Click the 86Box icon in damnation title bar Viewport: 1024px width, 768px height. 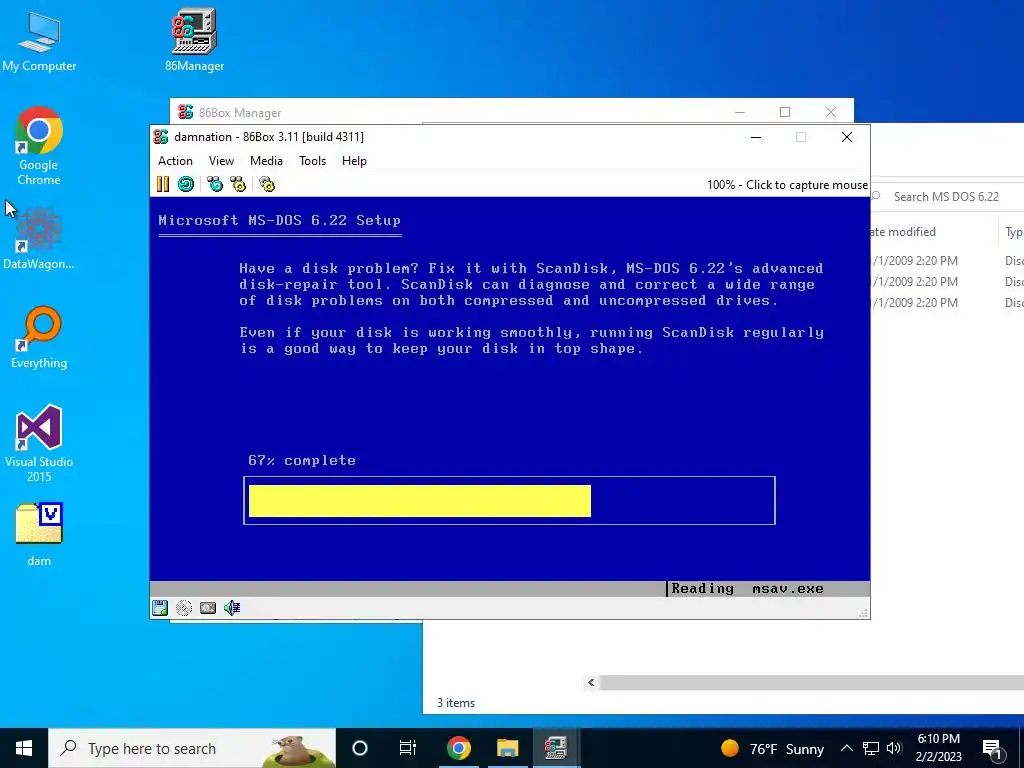tap(161, 136)
